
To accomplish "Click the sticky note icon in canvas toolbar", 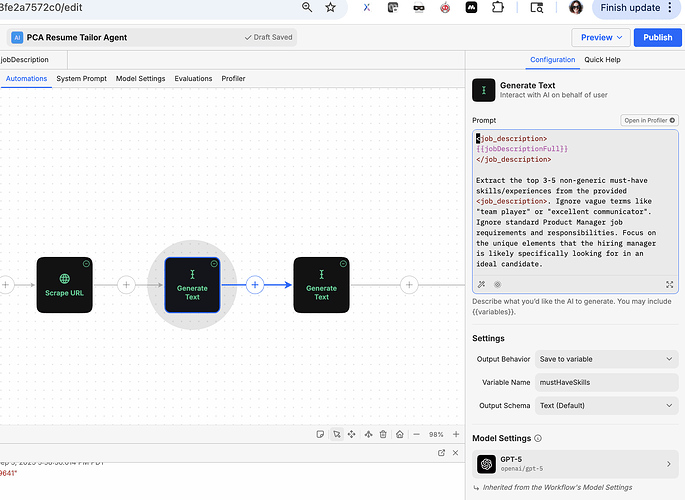I will coord(319,434).
